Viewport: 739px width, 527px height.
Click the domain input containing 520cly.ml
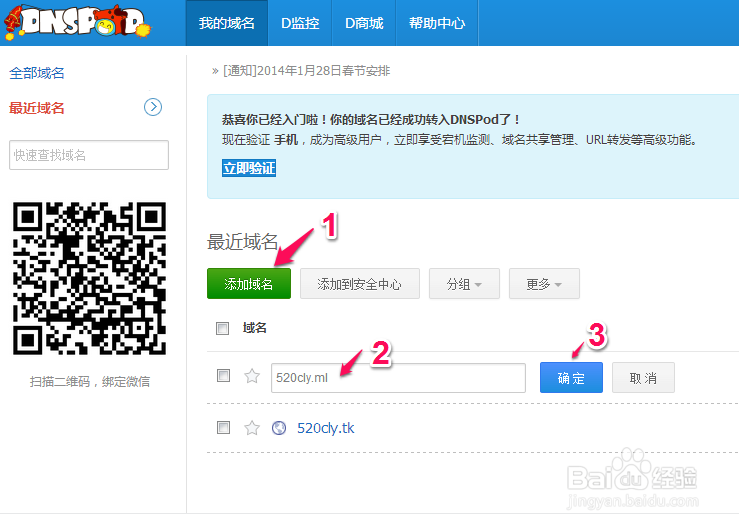coord(398,378)
